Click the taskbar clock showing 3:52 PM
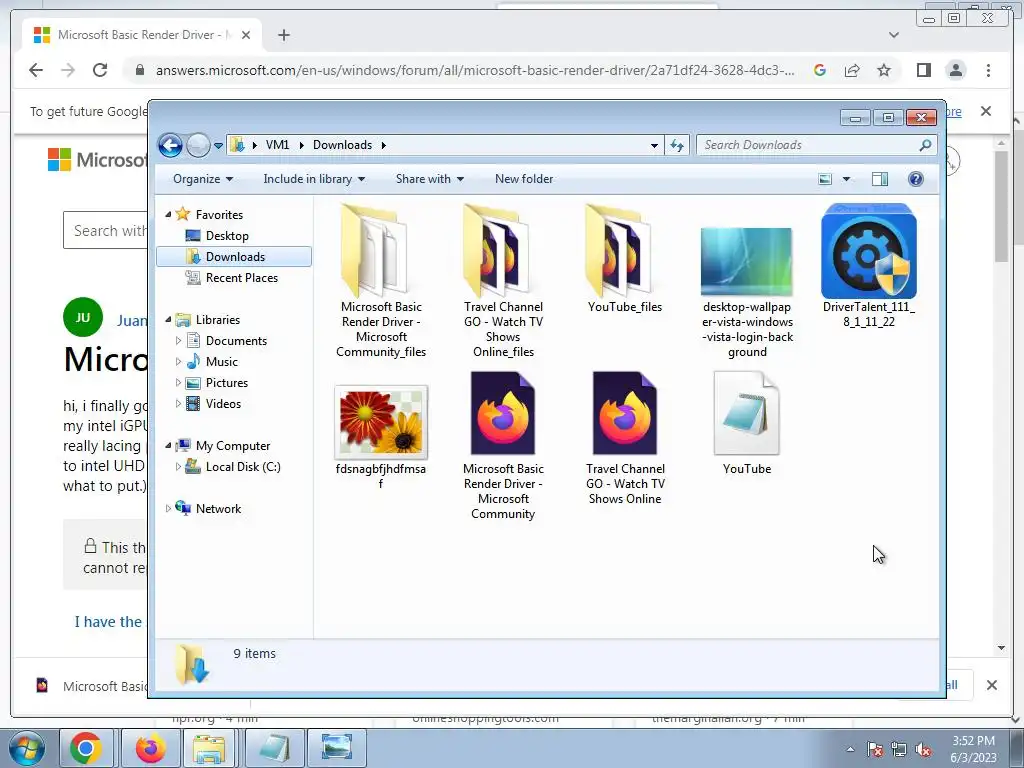Viewport: 1024px width, 768px height. tap(973, 748)
